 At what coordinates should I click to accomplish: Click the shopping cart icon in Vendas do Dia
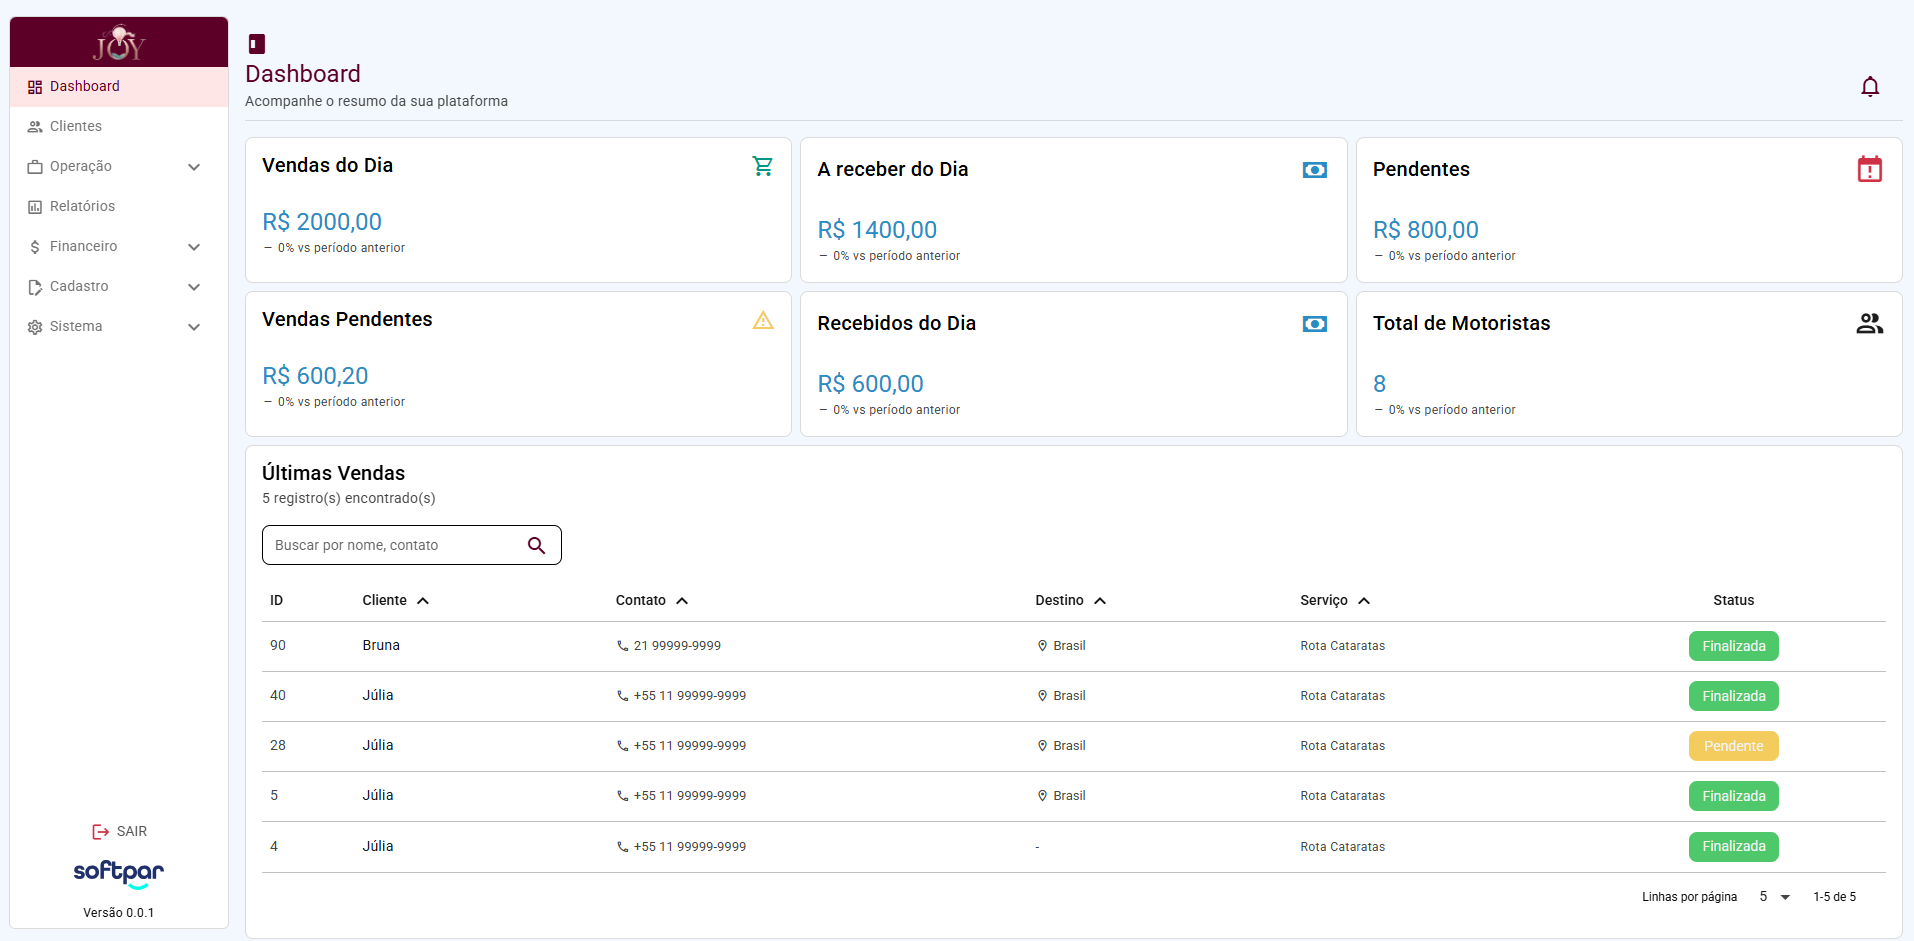tap(763, 166)
